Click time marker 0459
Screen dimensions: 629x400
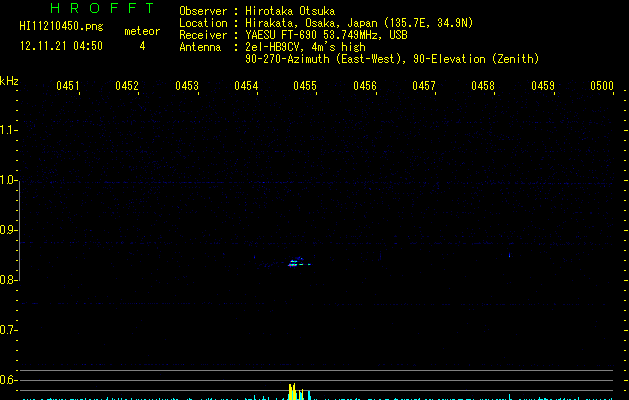(x=543, y=86)
